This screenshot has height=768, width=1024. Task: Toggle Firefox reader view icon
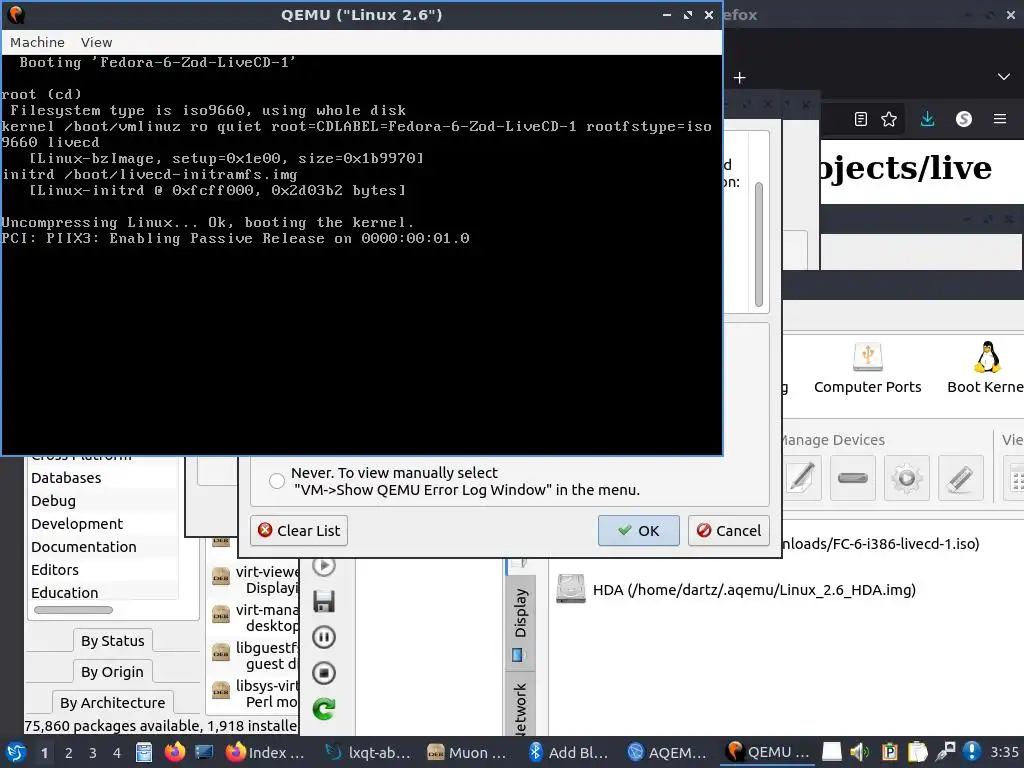(x=861, y=119)
